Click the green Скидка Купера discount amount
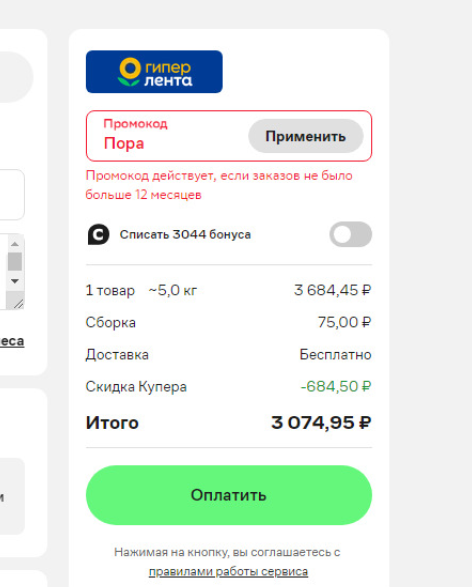The image size is (472, 587). click(336, 386)
